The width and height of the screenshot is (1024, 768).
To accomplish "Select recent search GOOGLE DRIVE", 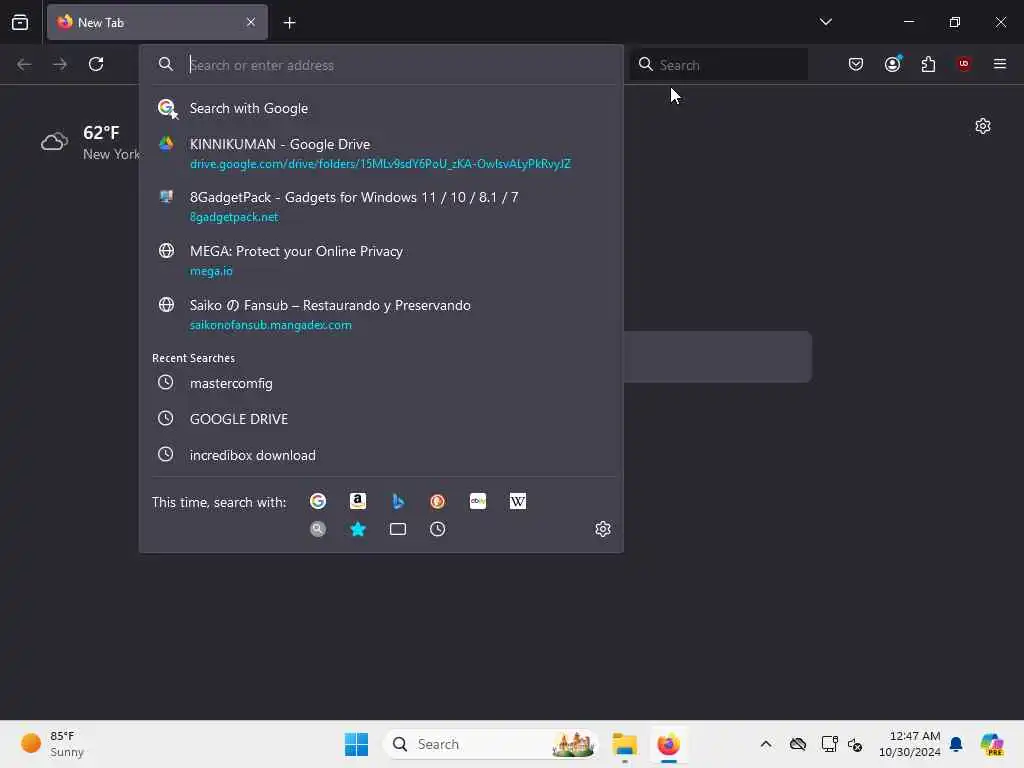I will (381, 419).
